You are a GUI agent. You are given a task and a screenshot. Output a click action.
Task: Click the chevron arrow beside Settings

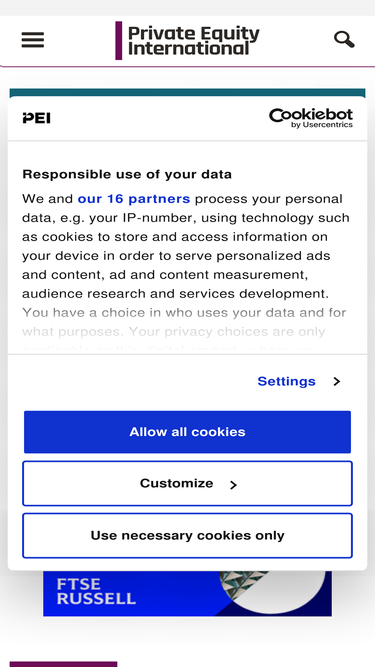coord(337,381)
